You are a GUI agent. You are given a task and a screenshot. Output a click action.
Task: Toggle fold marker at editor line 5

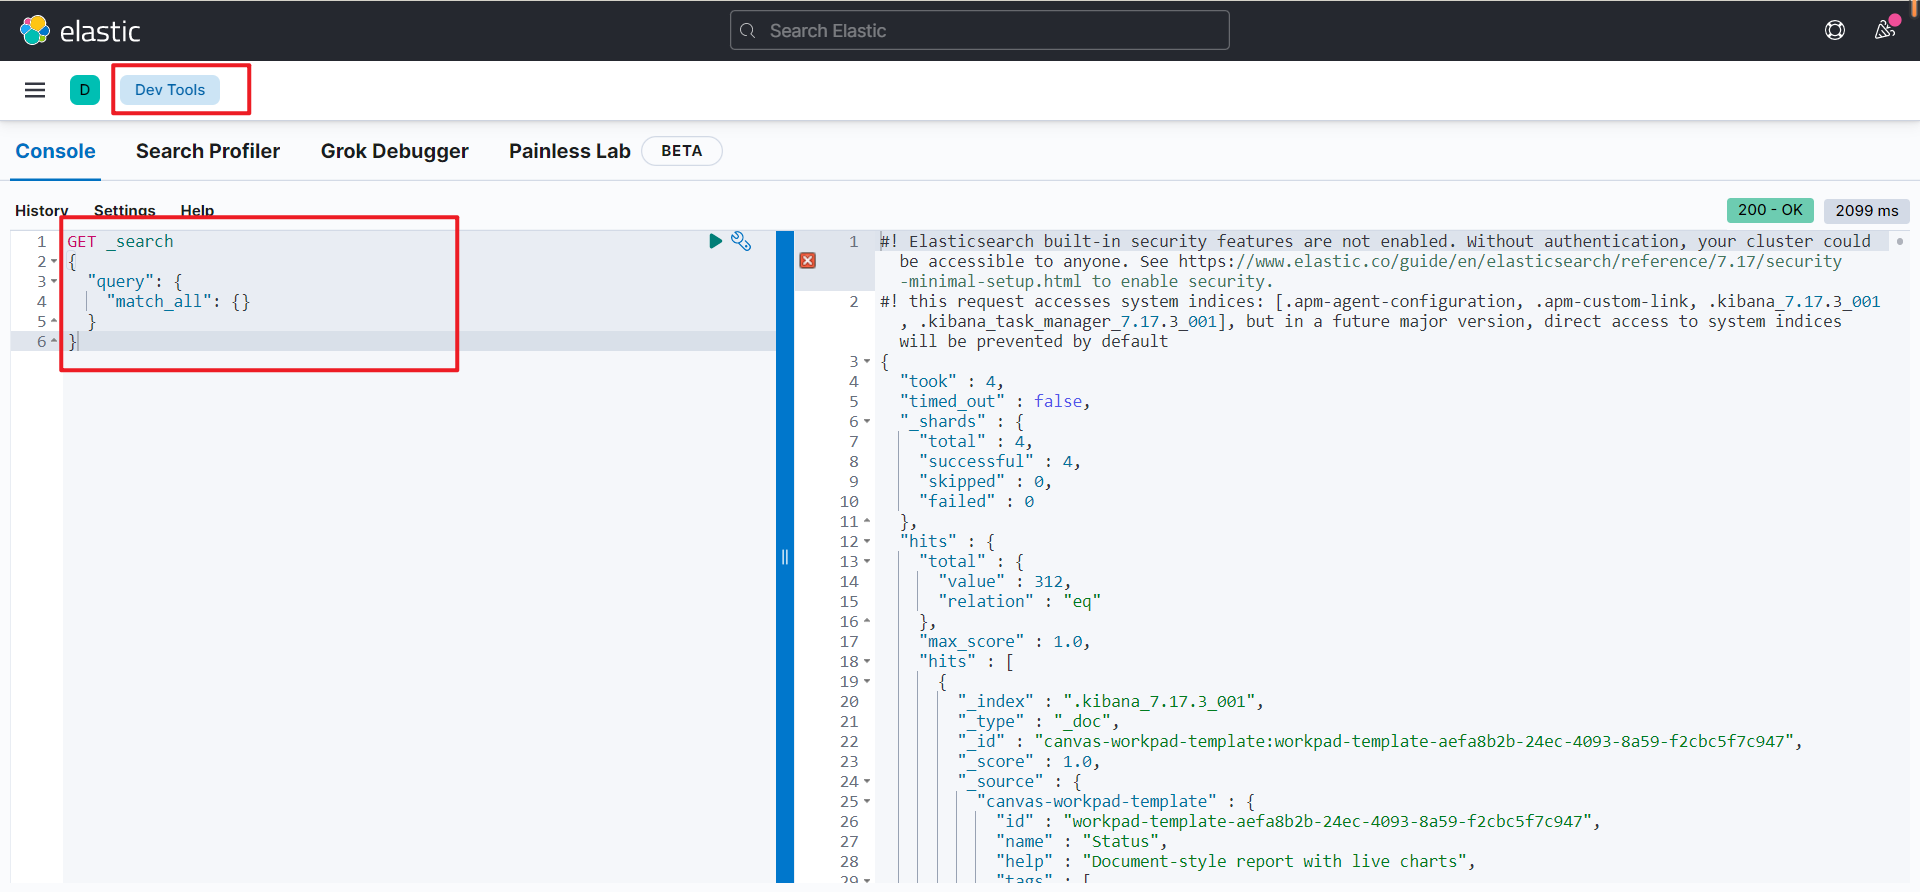point(54,321)
